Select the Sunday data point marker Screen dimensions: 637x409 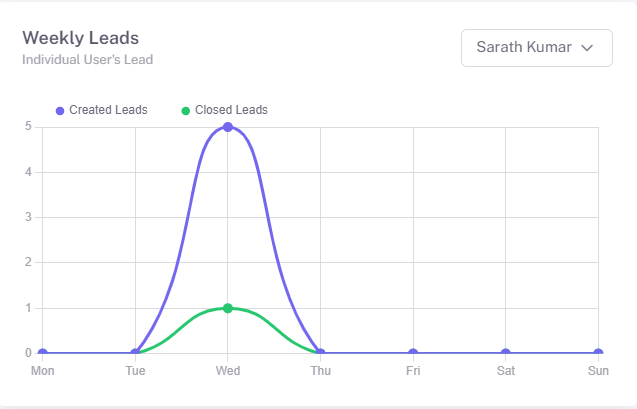[598, 353]
